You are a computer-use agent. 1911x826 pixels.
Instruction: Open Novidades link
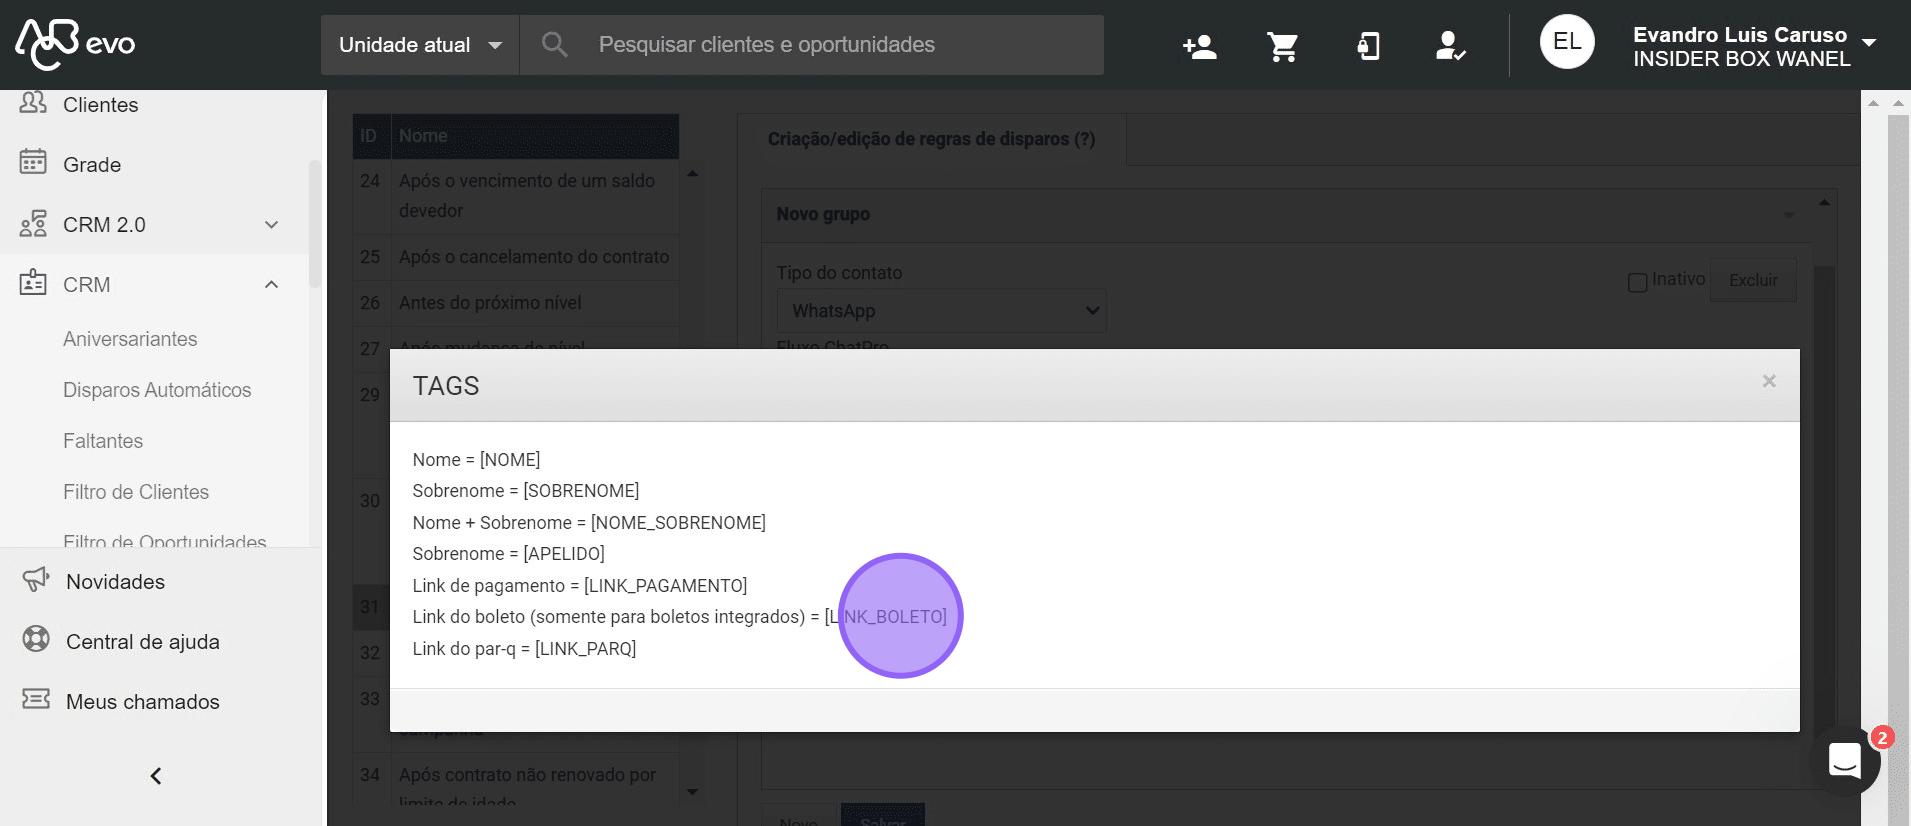(115, 582)
